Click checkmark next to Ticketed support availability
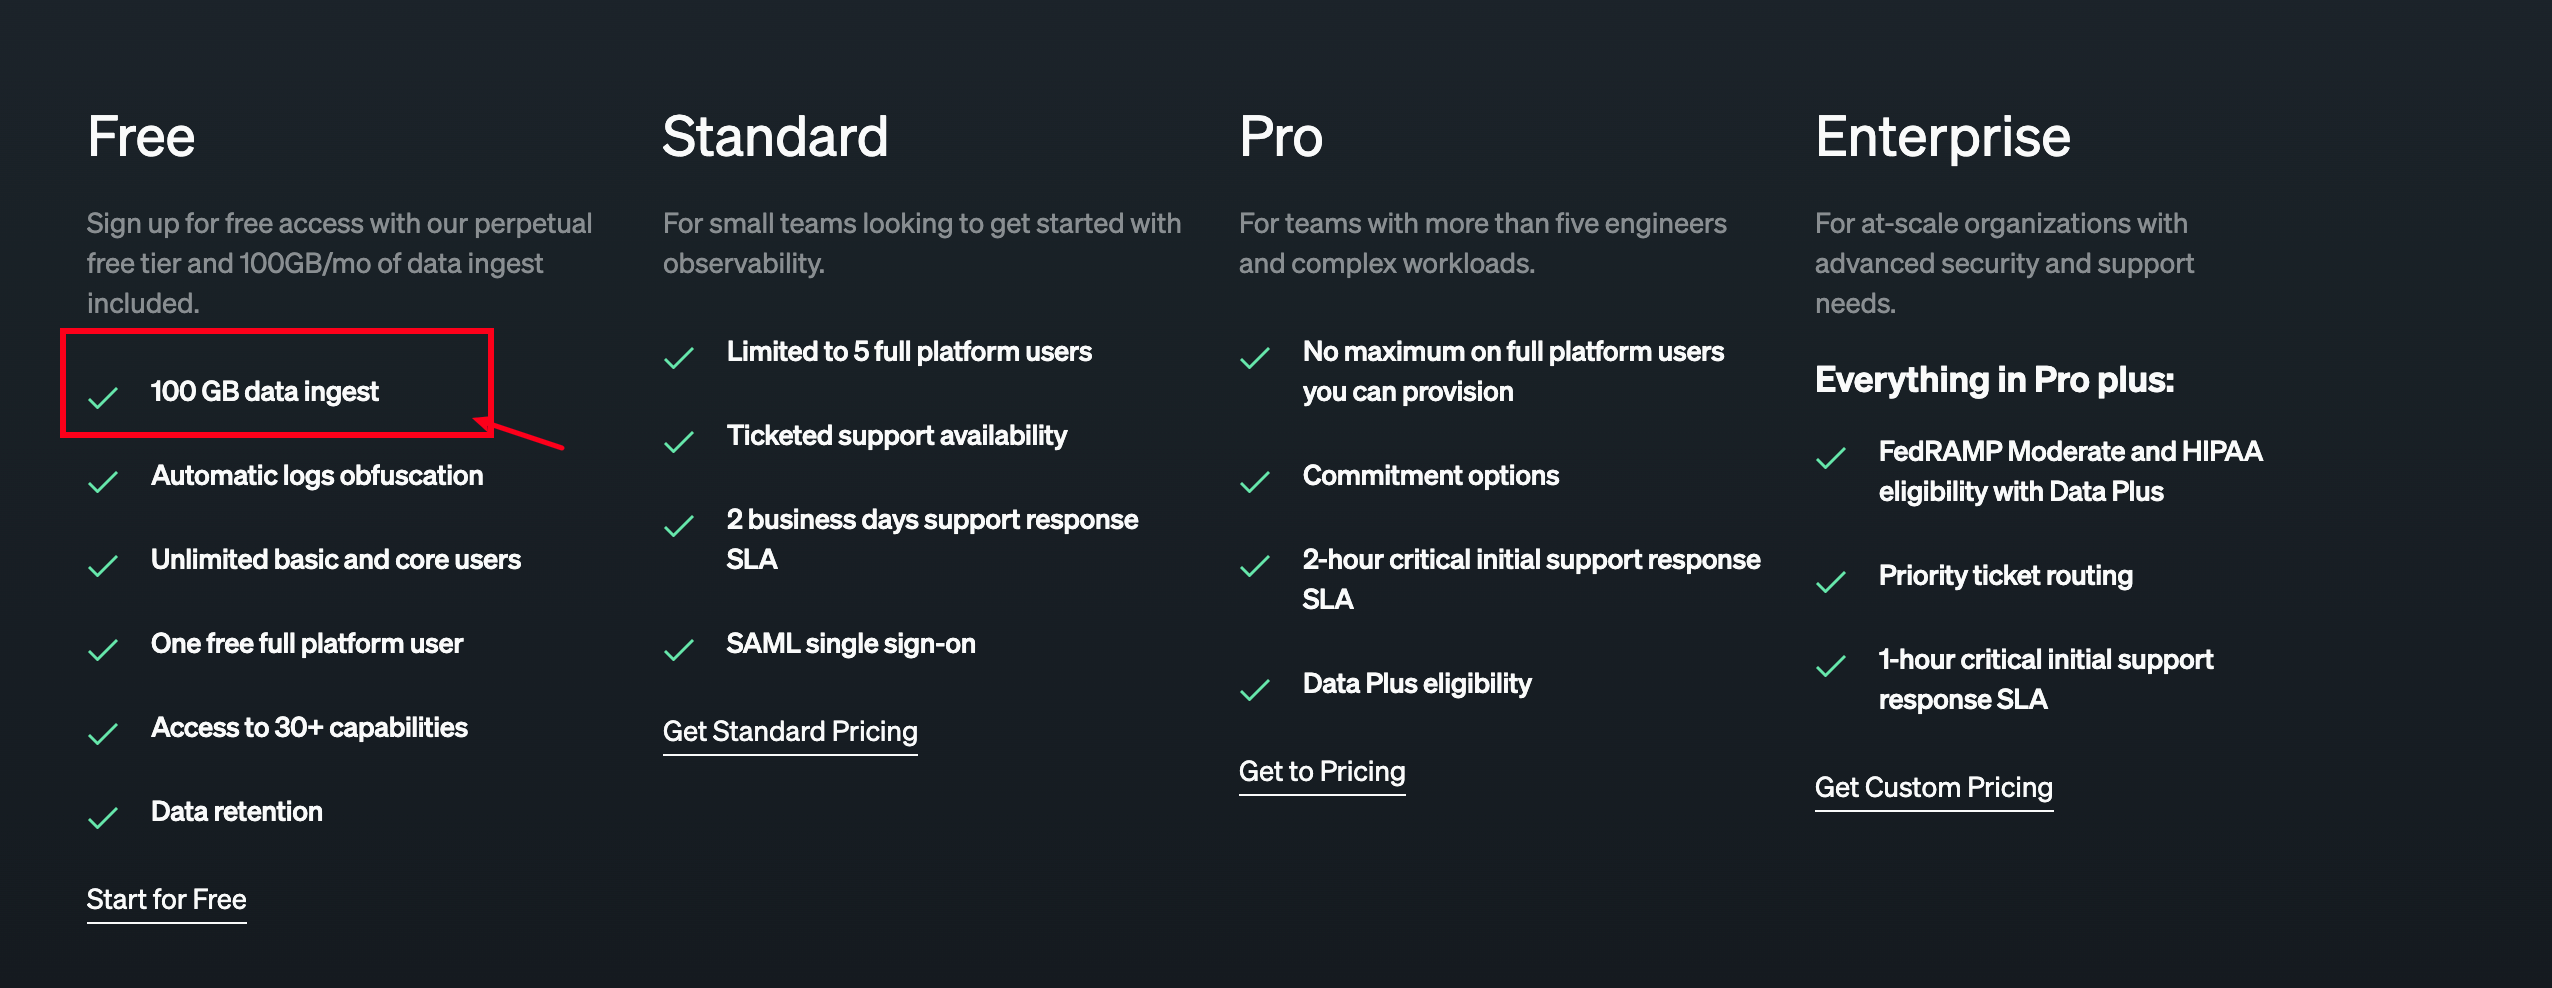2552x988 pixels. click(679, 442)
